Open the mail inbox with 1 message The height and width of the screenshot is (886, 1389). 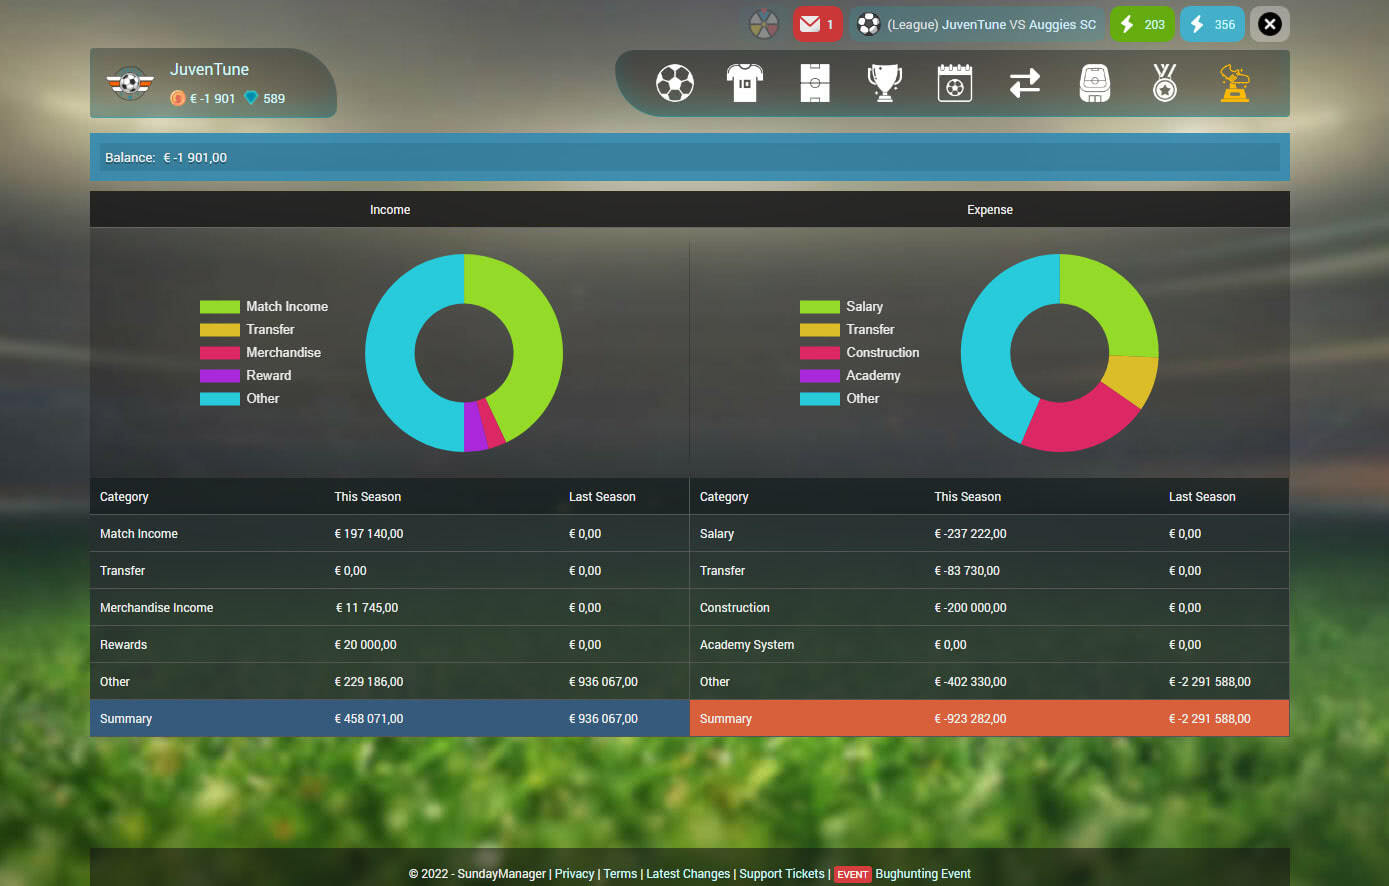[817, 24]
